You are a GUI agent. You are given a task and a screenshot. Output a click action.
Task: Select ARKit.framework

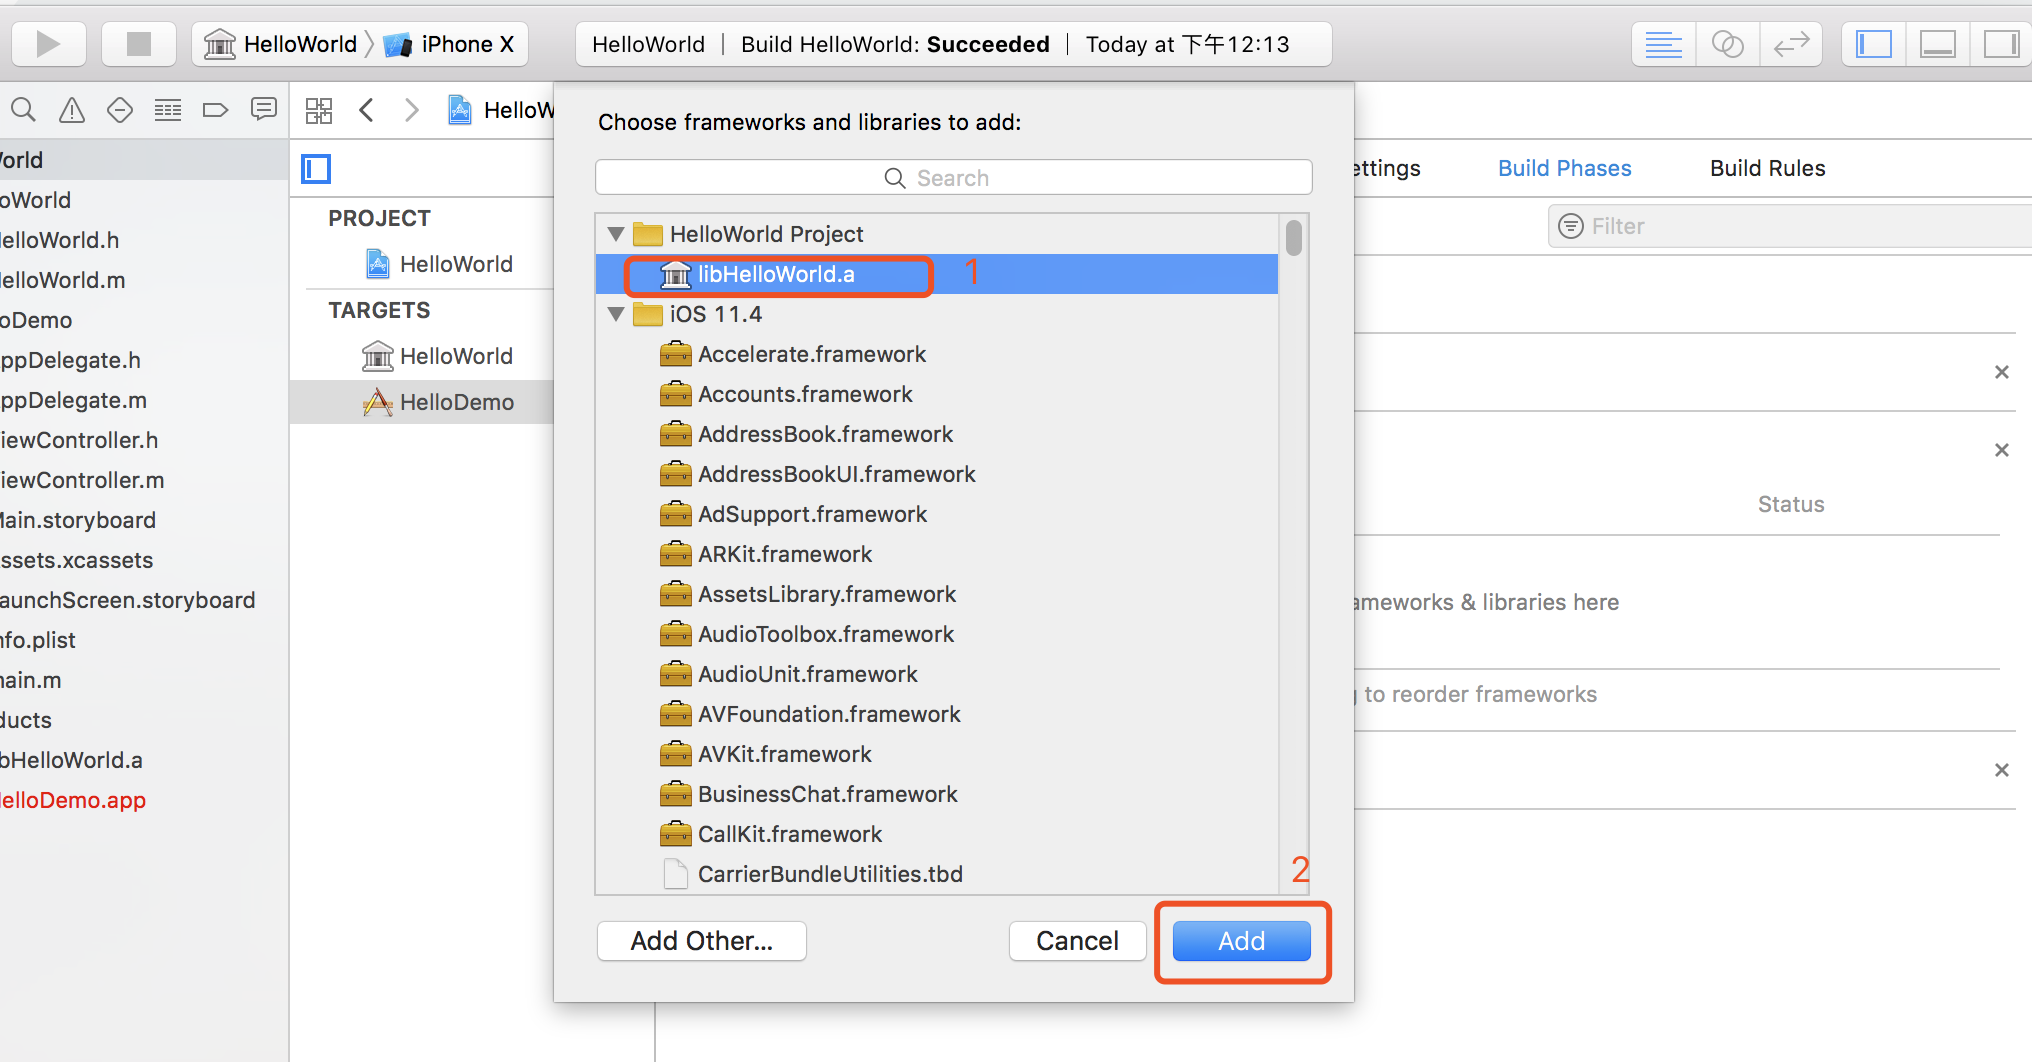[936, 554]
